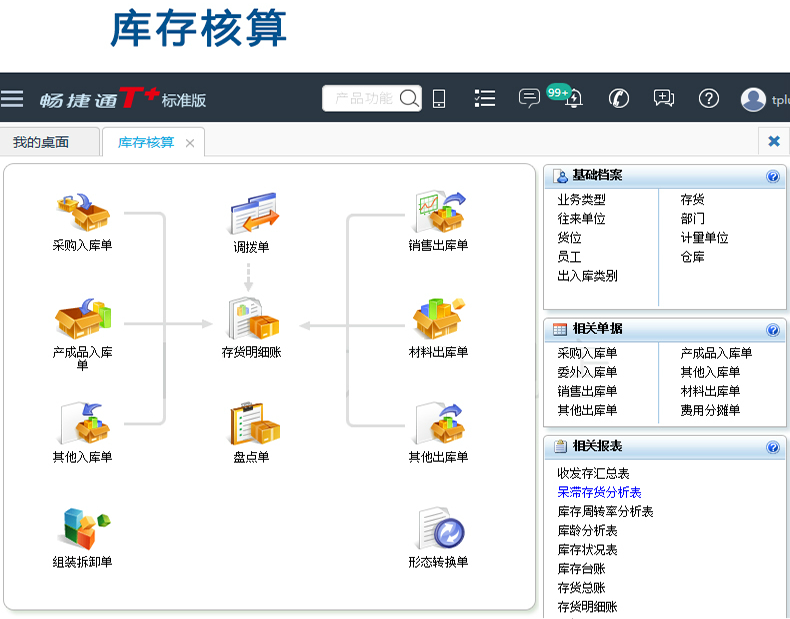Open 销售出库单 in 相关单据 list

coord(587,391)
